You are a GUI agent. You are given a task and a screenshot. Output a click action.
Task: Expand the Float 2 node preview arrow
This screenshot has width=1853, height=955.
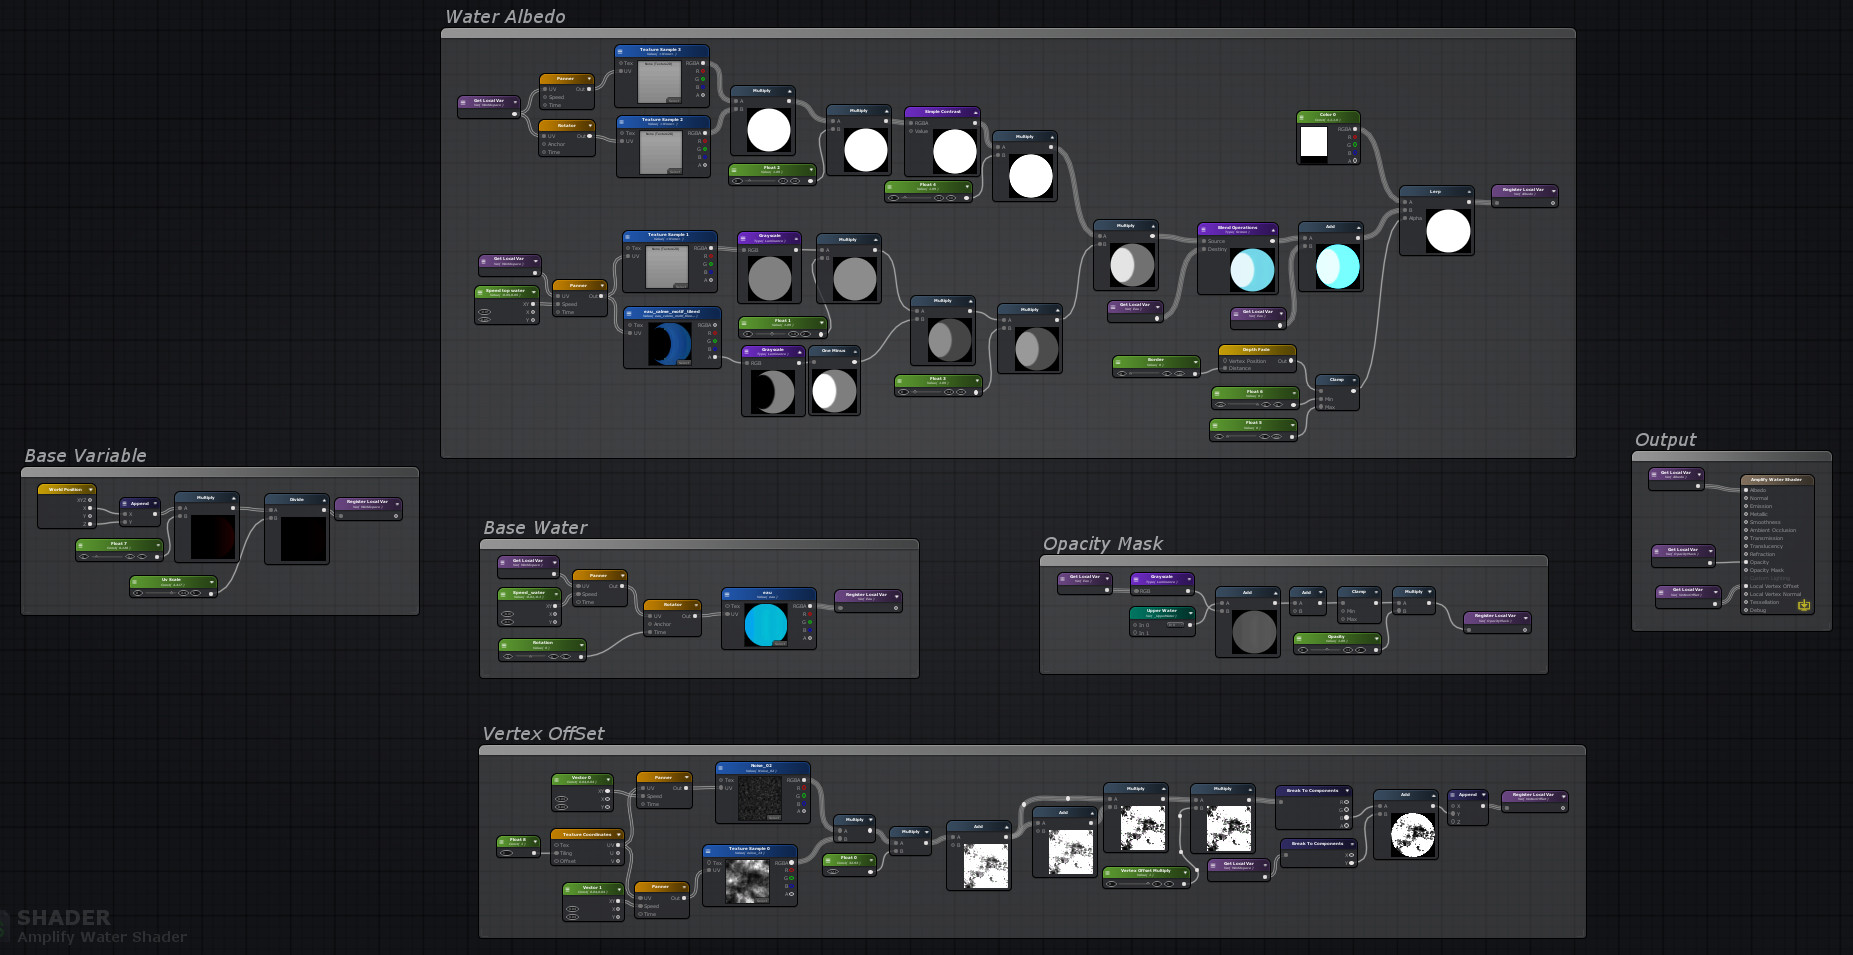pos(811,169)
